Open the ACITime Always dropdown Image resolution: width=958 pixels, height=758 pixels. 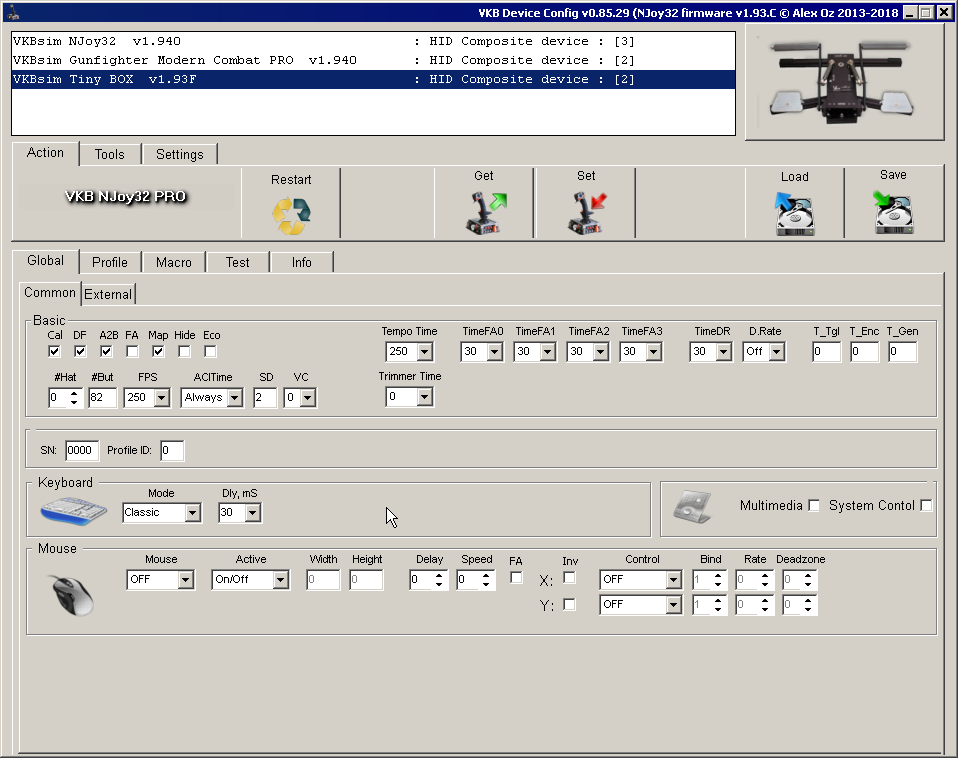click(x=235, y=398)
